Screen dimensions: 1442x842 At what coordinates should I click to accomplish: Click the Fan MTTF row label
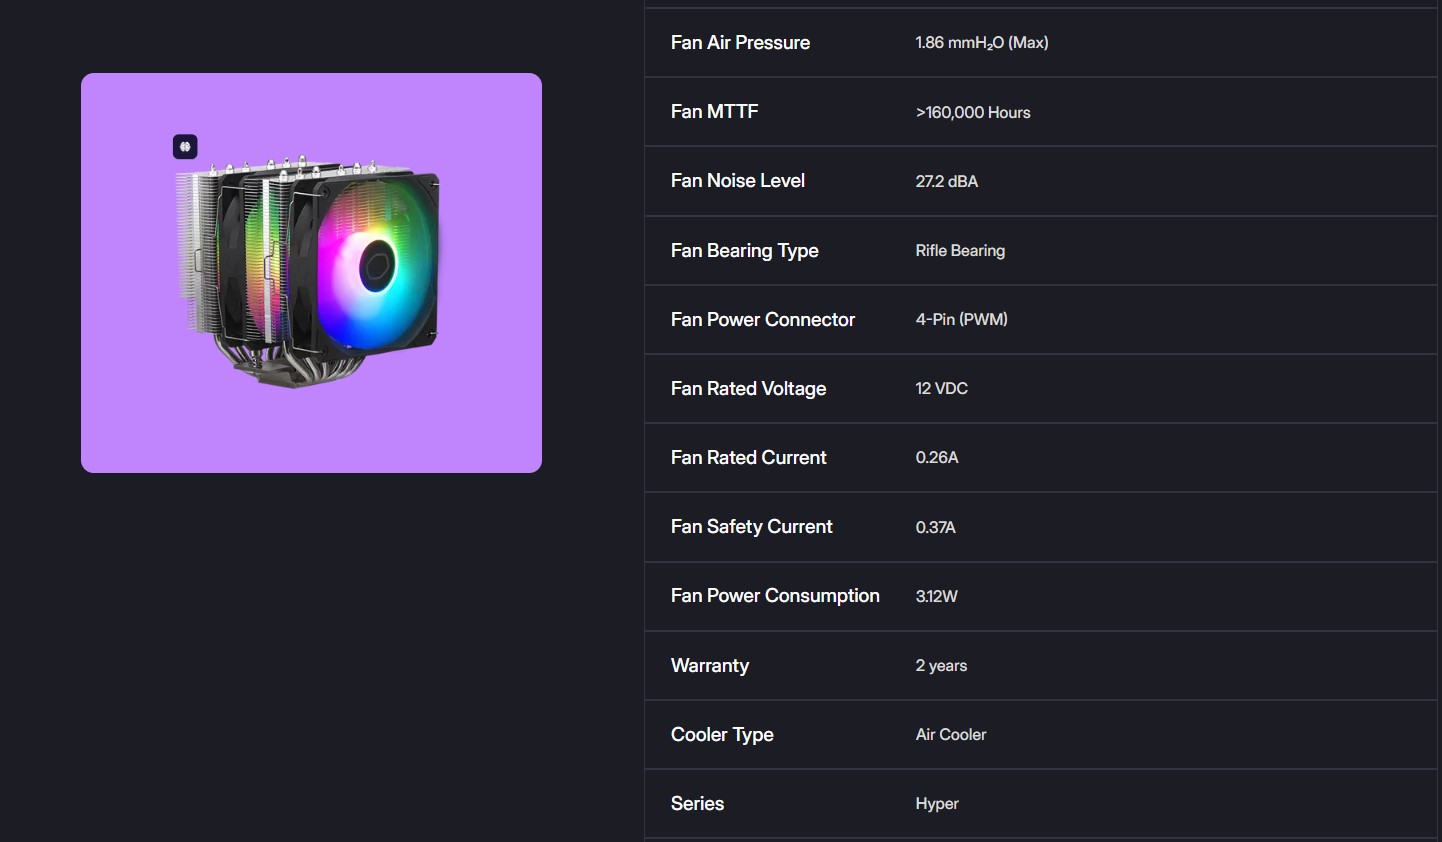click(x=714, y=112)
